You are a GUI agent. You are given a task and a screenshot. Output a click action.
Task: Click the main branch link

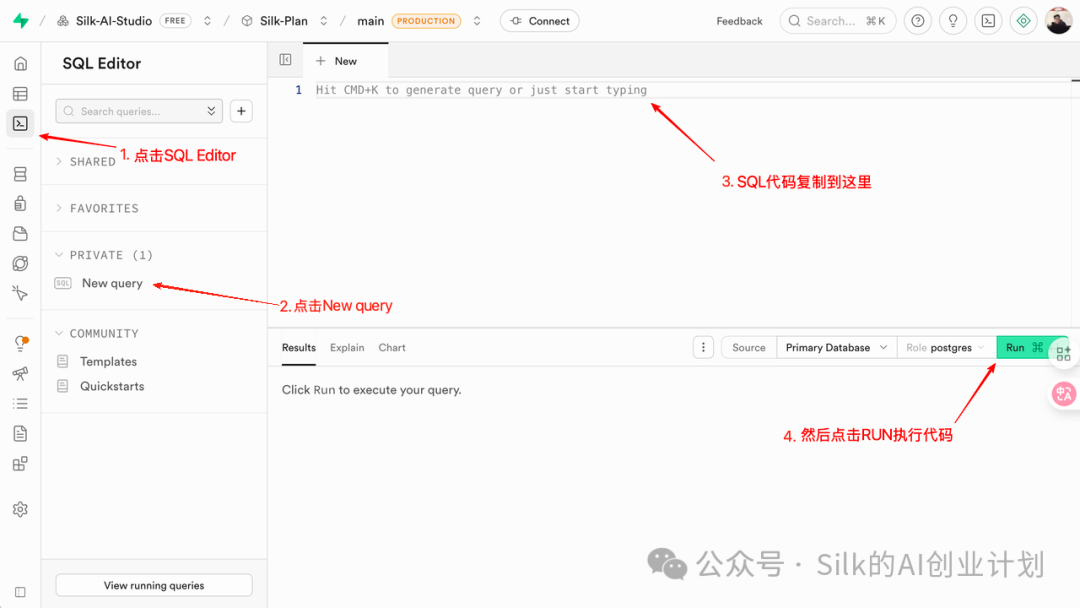coord(371,21)
